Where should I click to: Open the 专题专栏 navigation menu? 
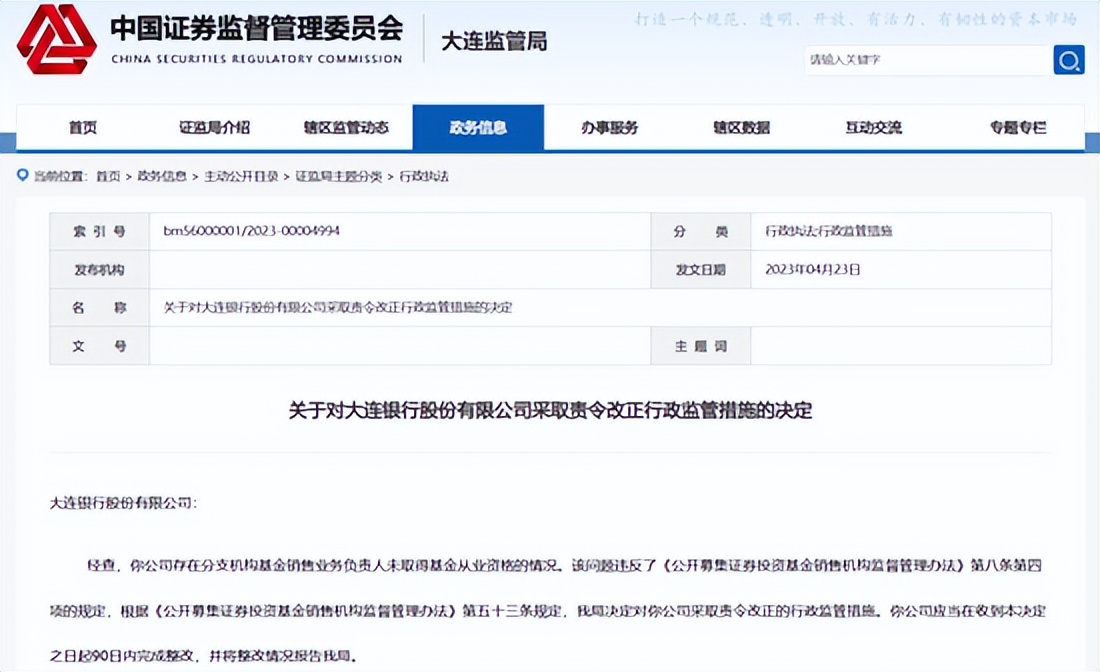pos(1015,128)
